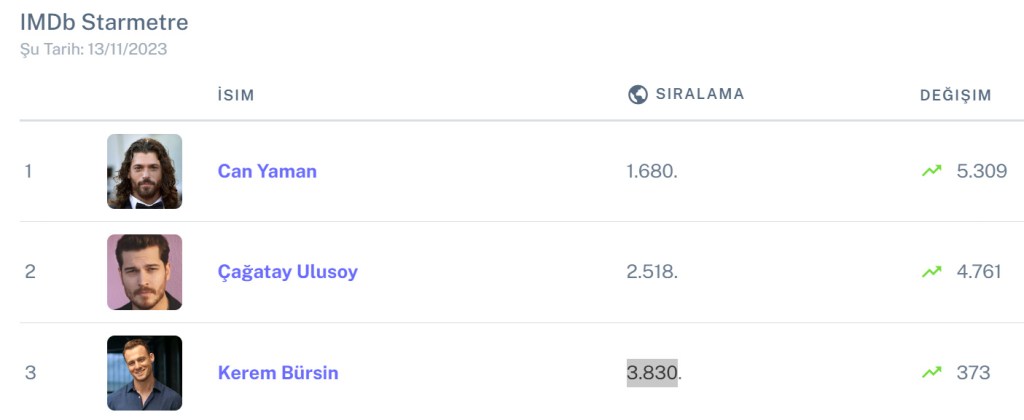Click the 2.518 ranking for Çağatay Ulusoy

pos(652,272)
